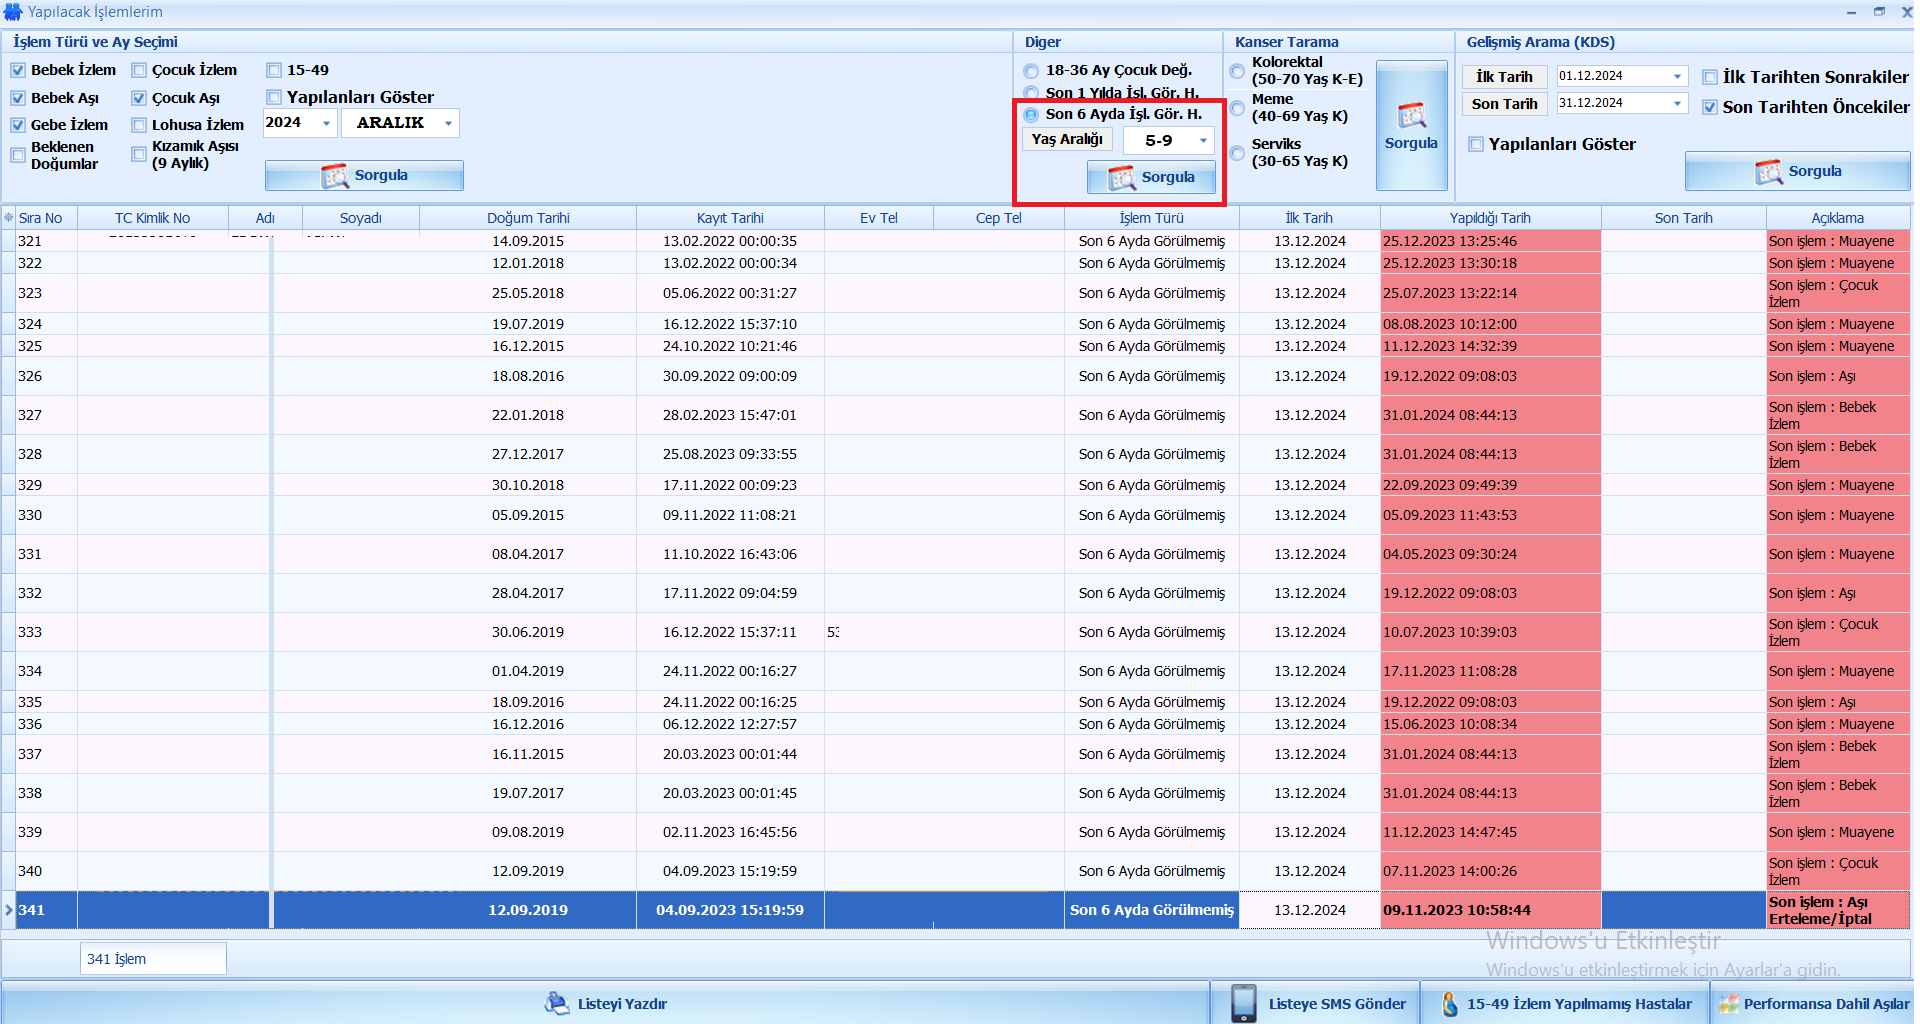Click birth date 25.05.2018 in row 323
The width and height of the screenshot is (1920, 1024).
point(528,293)
